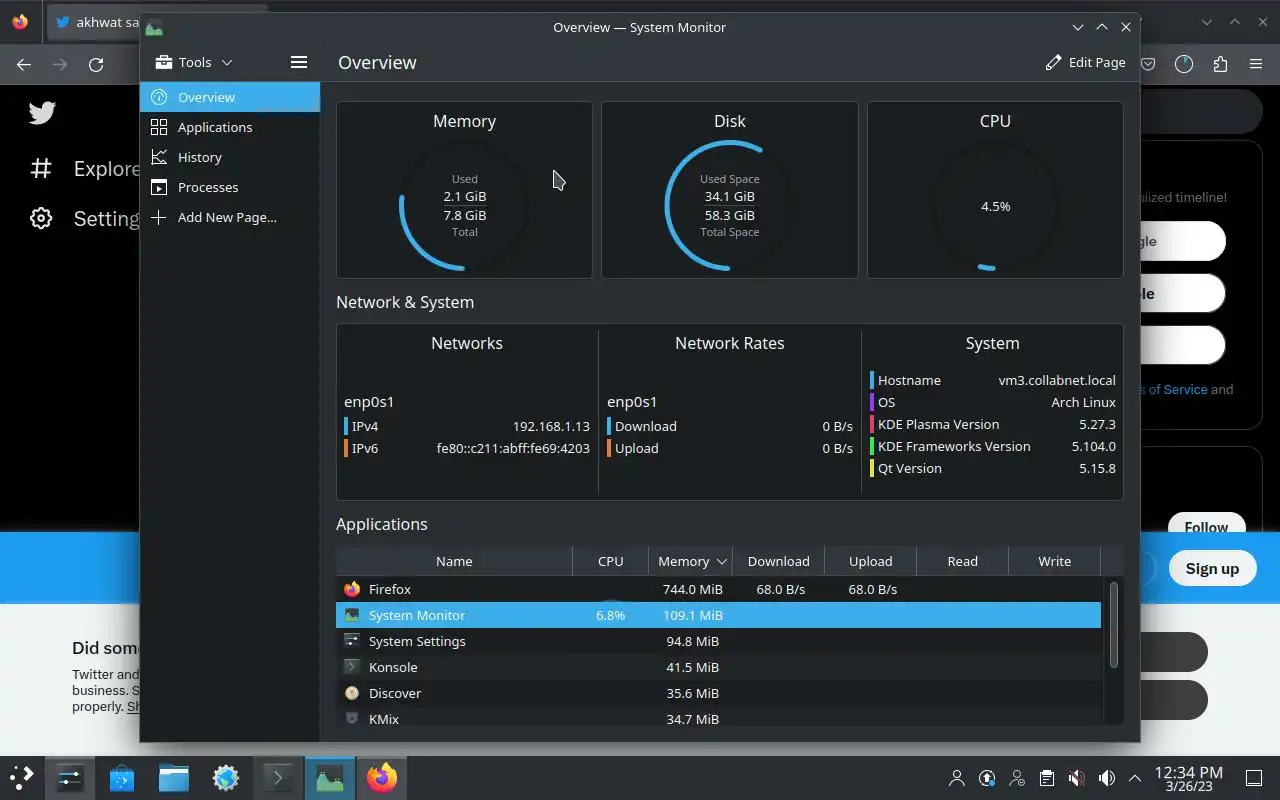Screen dimensions: 1280x800
Task: Open the clipboard tray icon
Action: [1046, 777]
